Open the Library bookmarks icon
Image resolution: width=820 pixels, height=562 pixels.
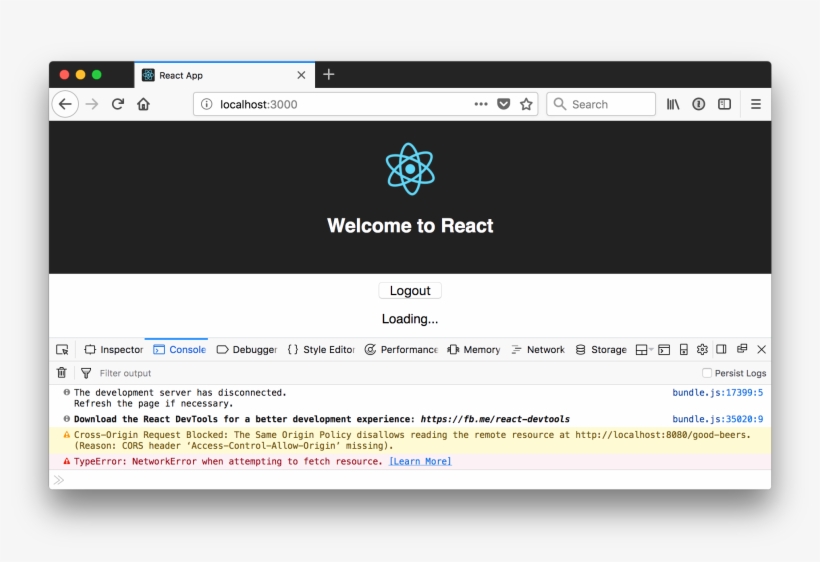click(x=673, y=104)
